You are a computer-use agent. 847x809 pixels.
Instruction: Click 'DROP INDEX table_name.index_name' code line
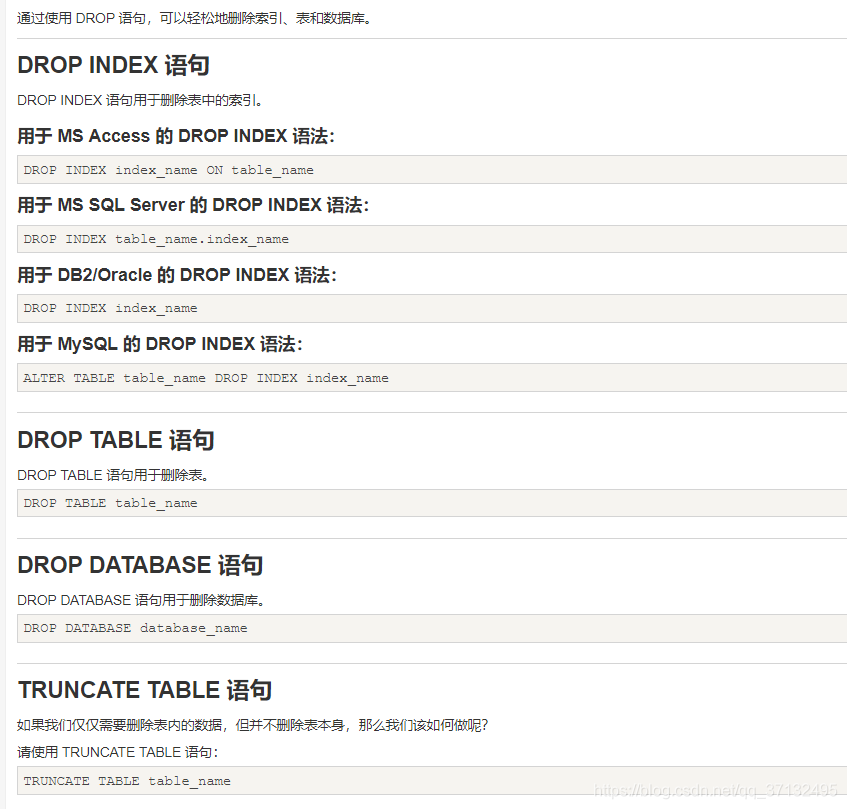click(156, 239)
